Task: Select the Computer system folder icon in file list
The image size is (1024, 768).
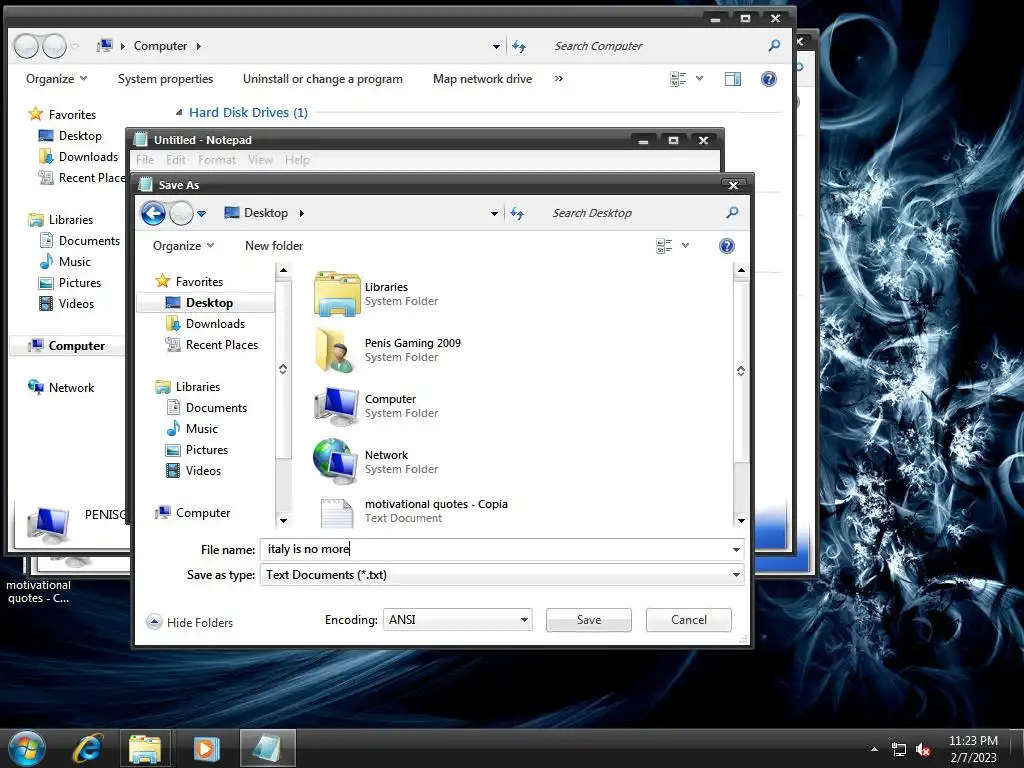Action: 337,406
